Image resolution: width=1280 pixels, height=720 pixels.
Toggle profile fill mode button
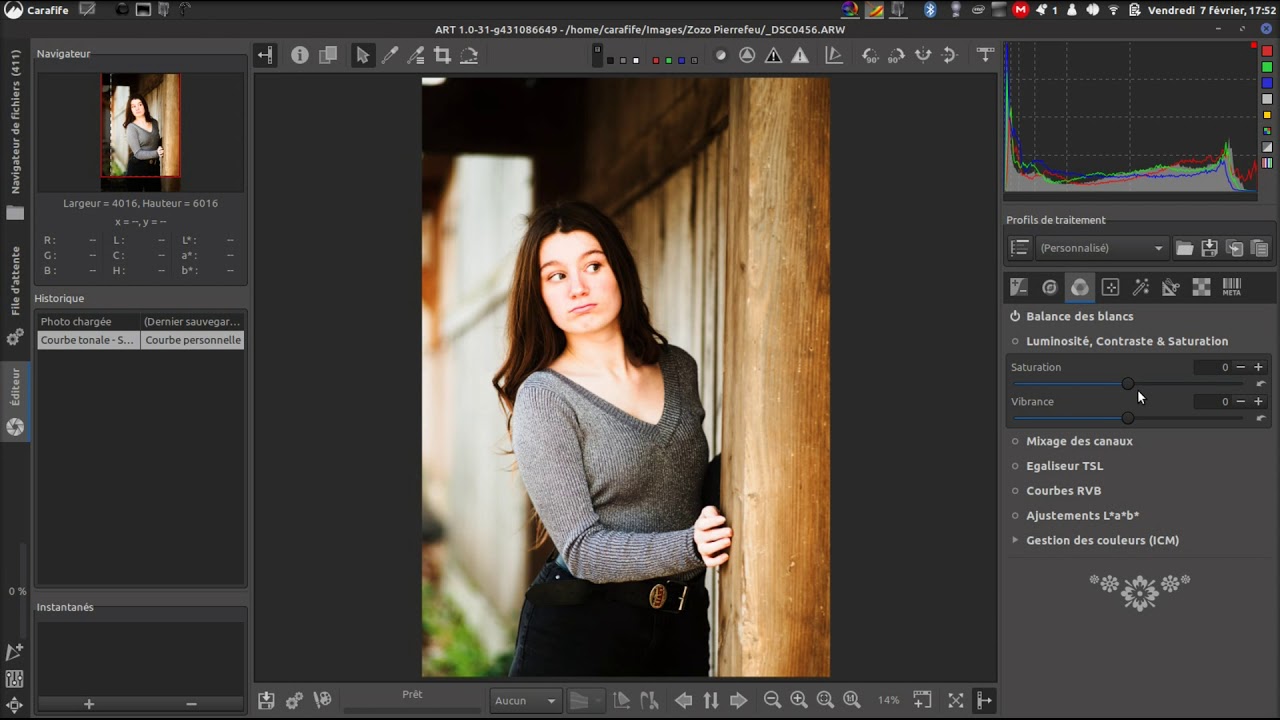[1019, 248]
